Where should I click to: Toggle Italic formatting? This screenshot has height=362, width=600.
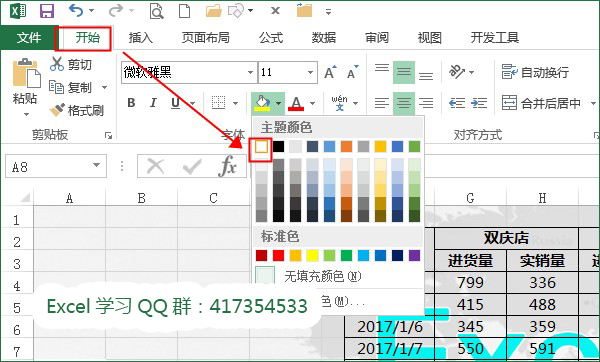[x=153, y=103]
